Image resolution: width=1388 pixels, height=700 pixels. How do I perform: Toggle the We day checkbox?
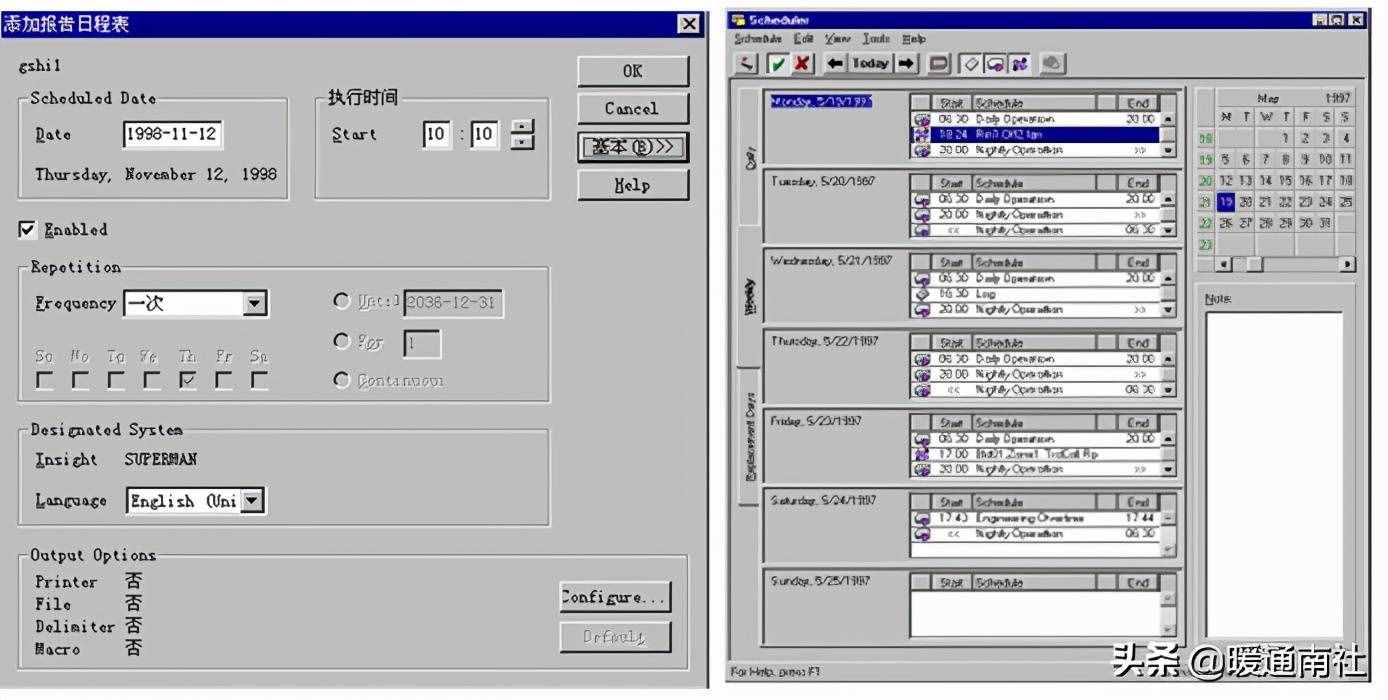pyautogui.click(x=153, y=380)
